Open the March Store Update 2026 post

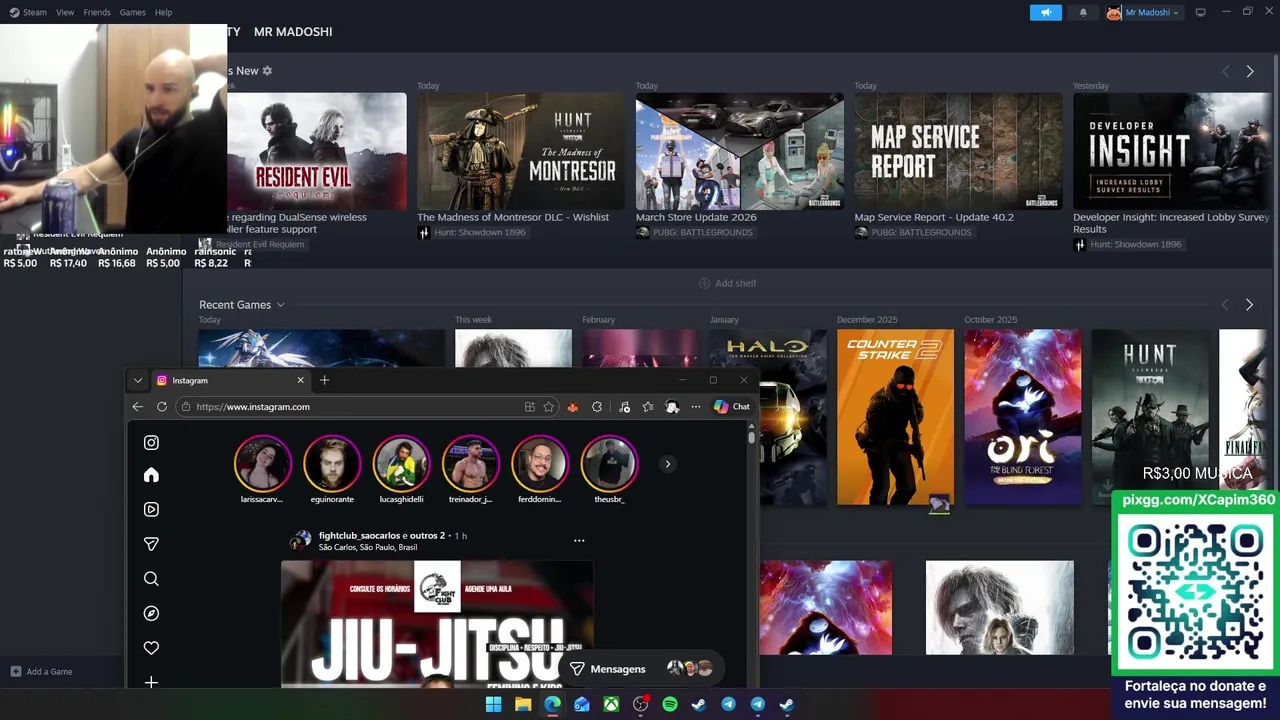[740, 151]
